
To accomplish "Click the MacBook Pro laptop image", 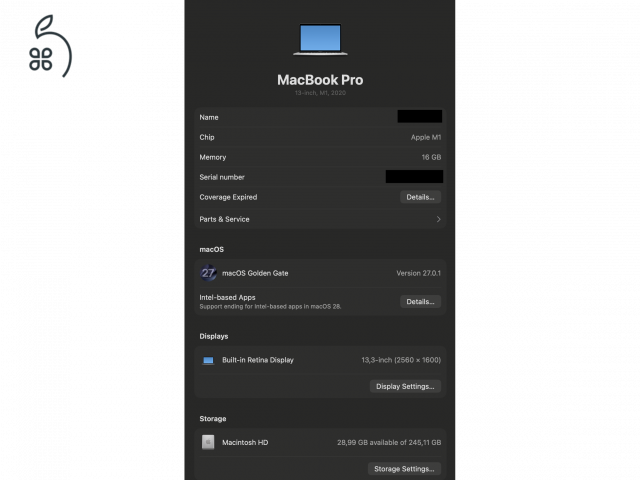I will tap(320, 40).
